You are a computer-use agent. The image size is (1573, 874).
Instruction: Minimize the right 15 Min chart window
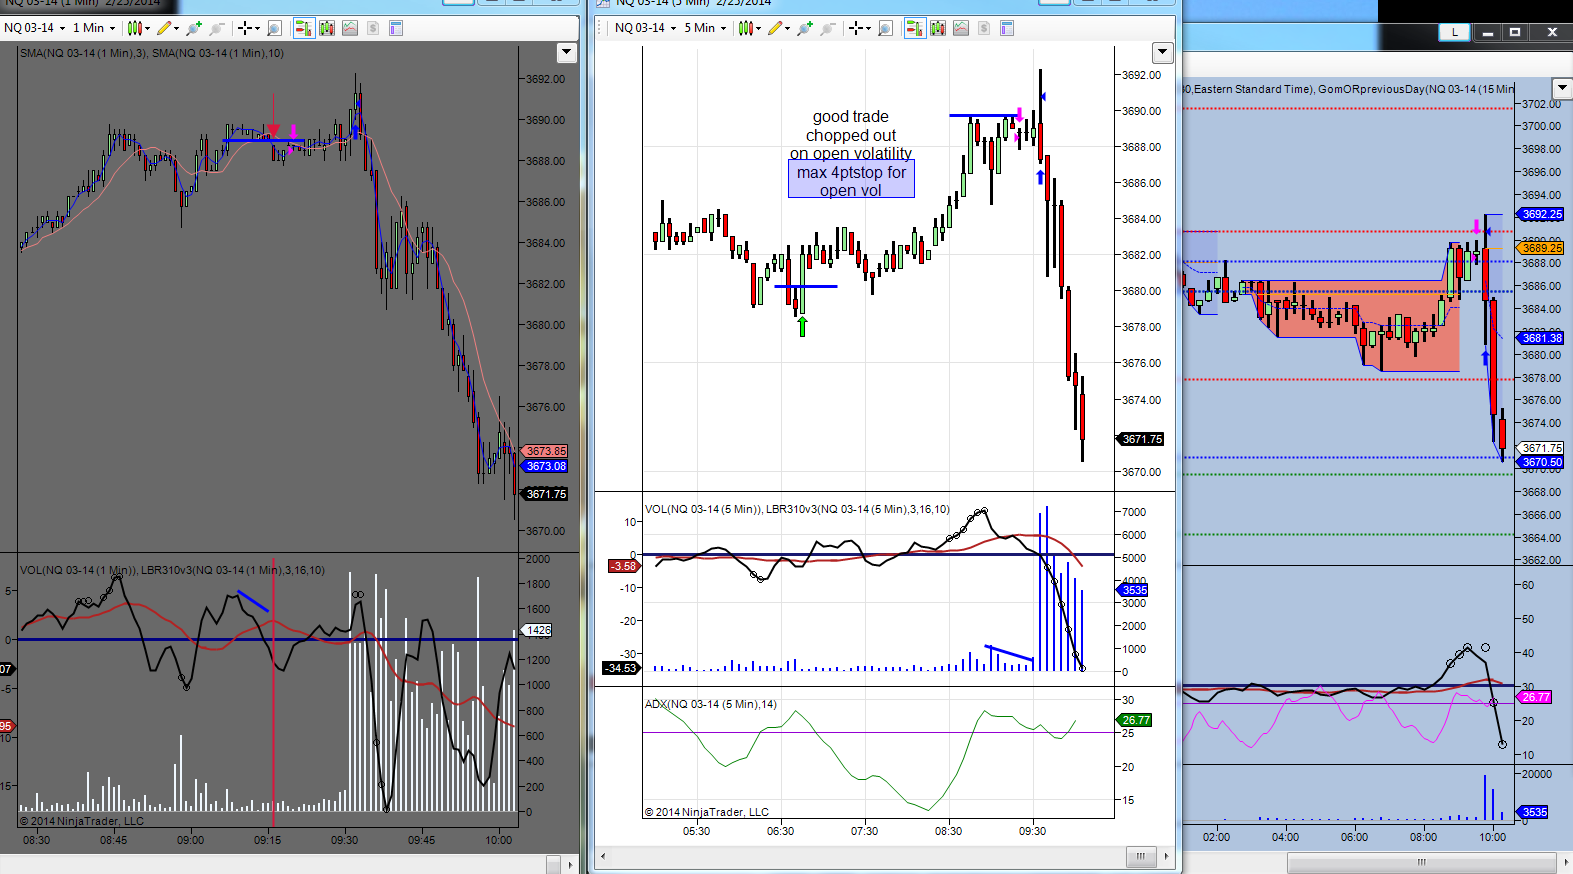[x=1488, y=32]
